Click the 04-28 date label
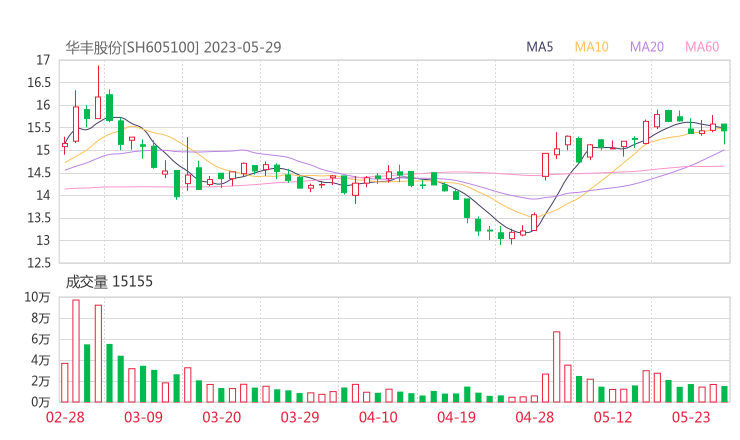This screenshot has height=440, width=740. coord(535,417)
